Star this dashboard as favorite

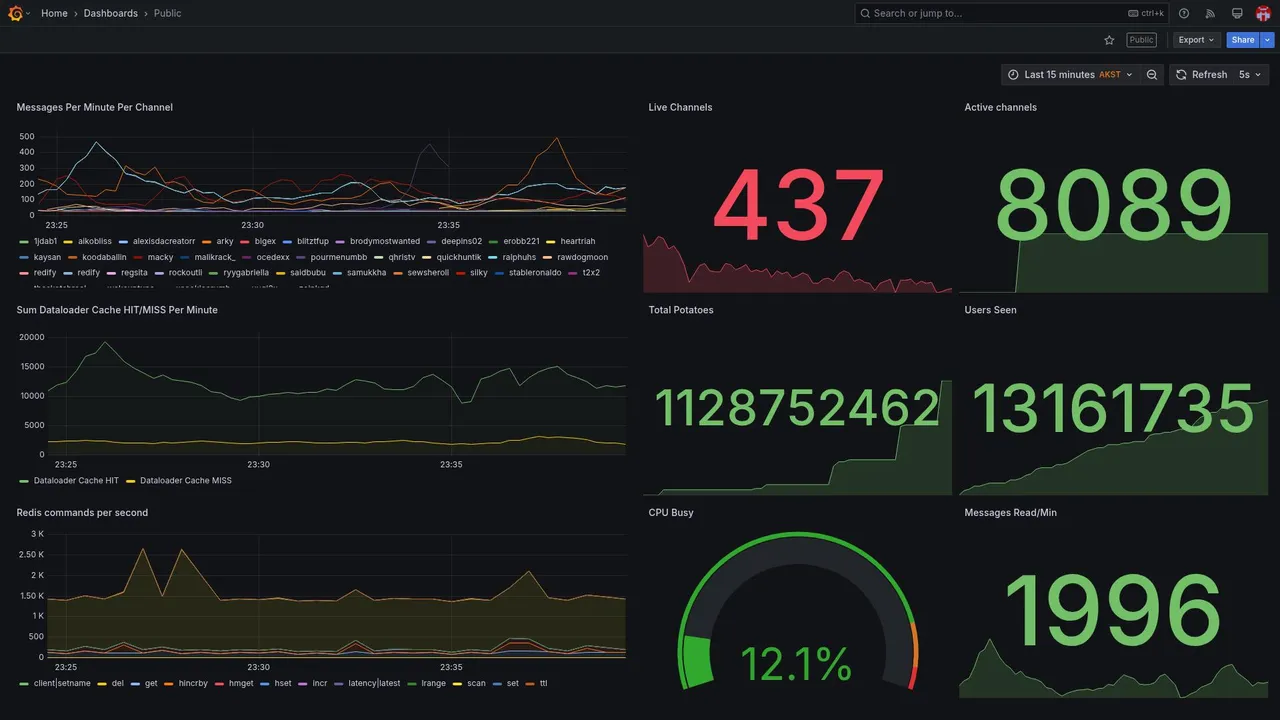point(1109,40)
